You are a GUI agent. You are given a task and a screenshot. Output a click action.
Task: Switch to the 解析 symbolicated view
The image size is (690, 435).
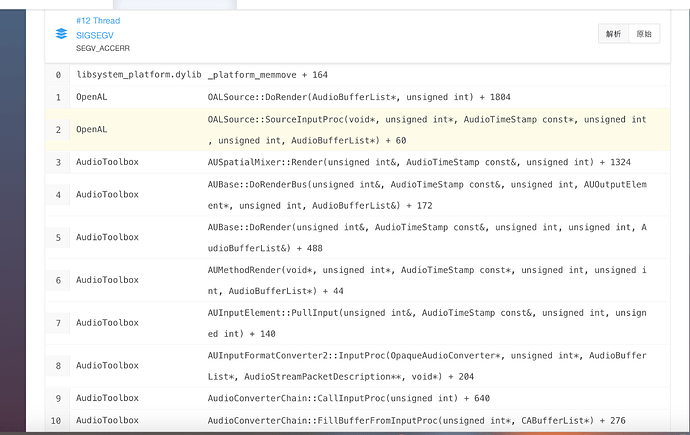click(x=613, y=34)
